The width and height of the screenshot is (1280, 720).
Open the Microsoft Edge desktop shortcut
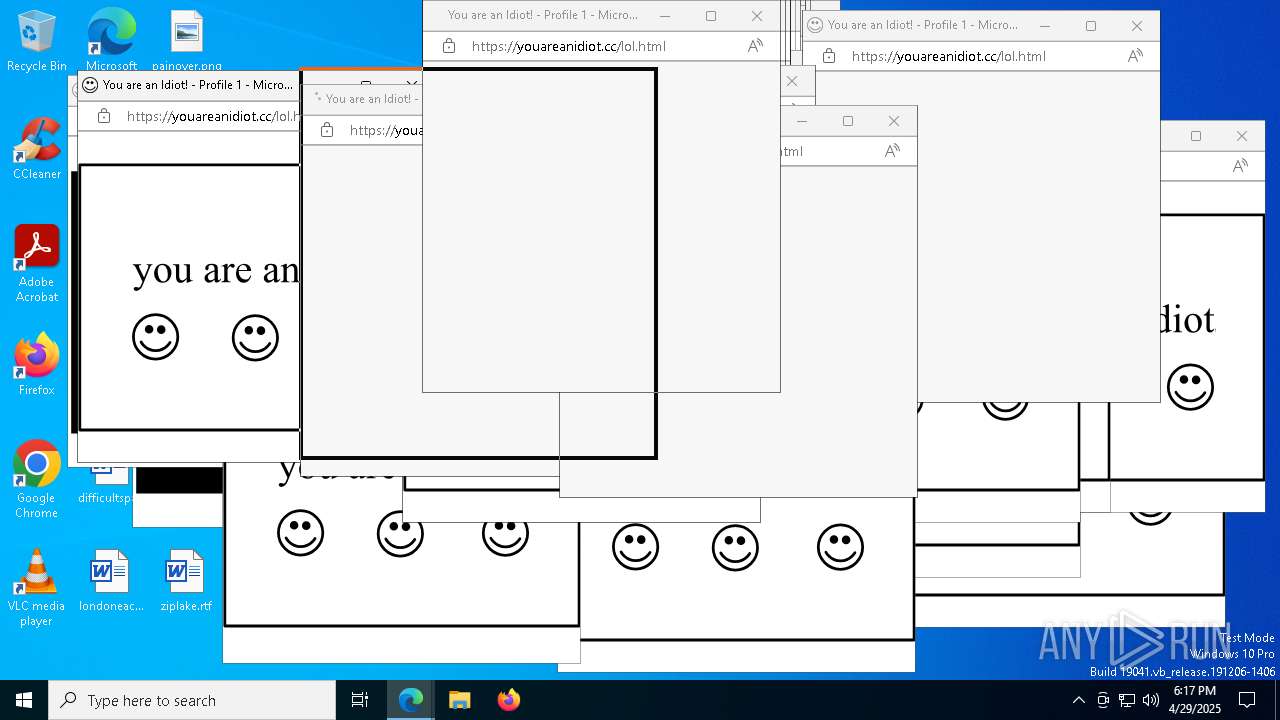pyautogui.click(x=111, y=41)
